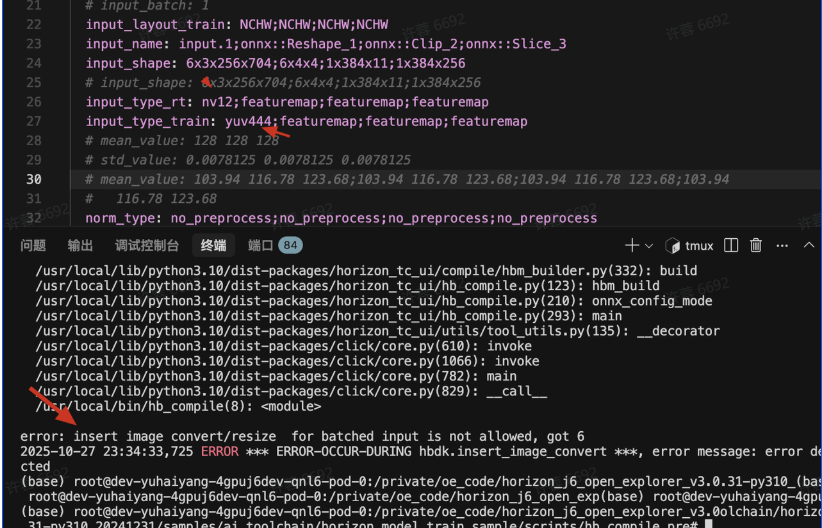Place cursor on yuv444 in input_type_train

(x=248, y=122)
